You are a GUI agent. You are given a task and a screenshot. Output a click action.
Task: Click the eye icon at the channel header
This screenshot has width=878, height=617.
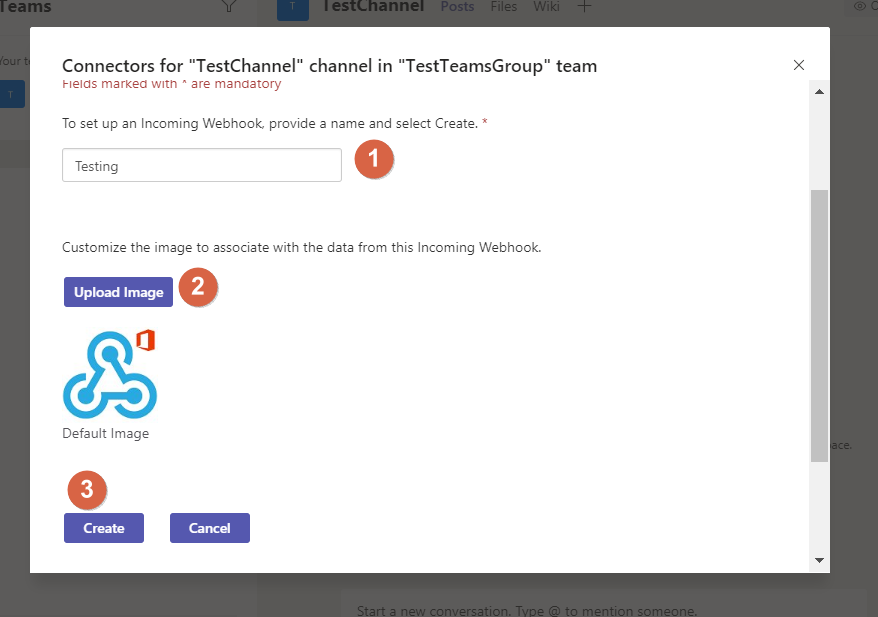[859, 6]
